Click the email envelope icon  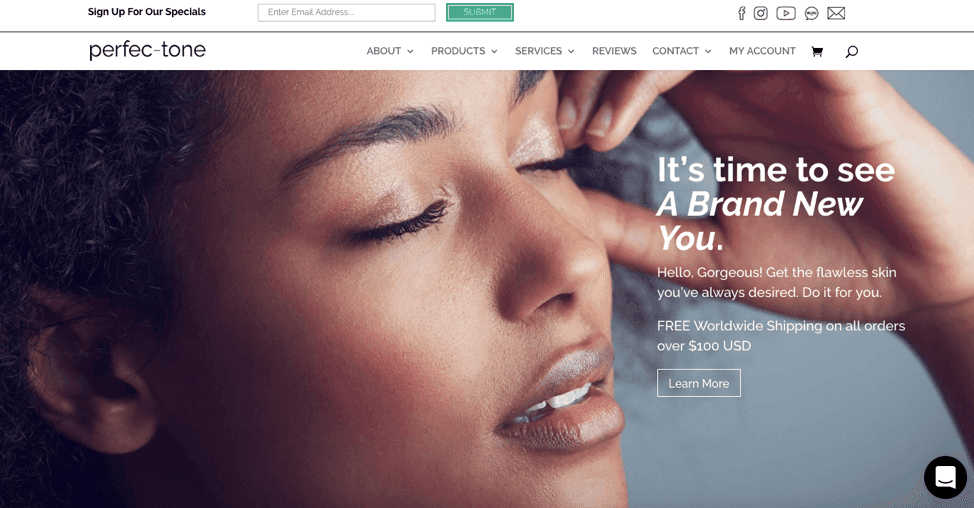836,13
